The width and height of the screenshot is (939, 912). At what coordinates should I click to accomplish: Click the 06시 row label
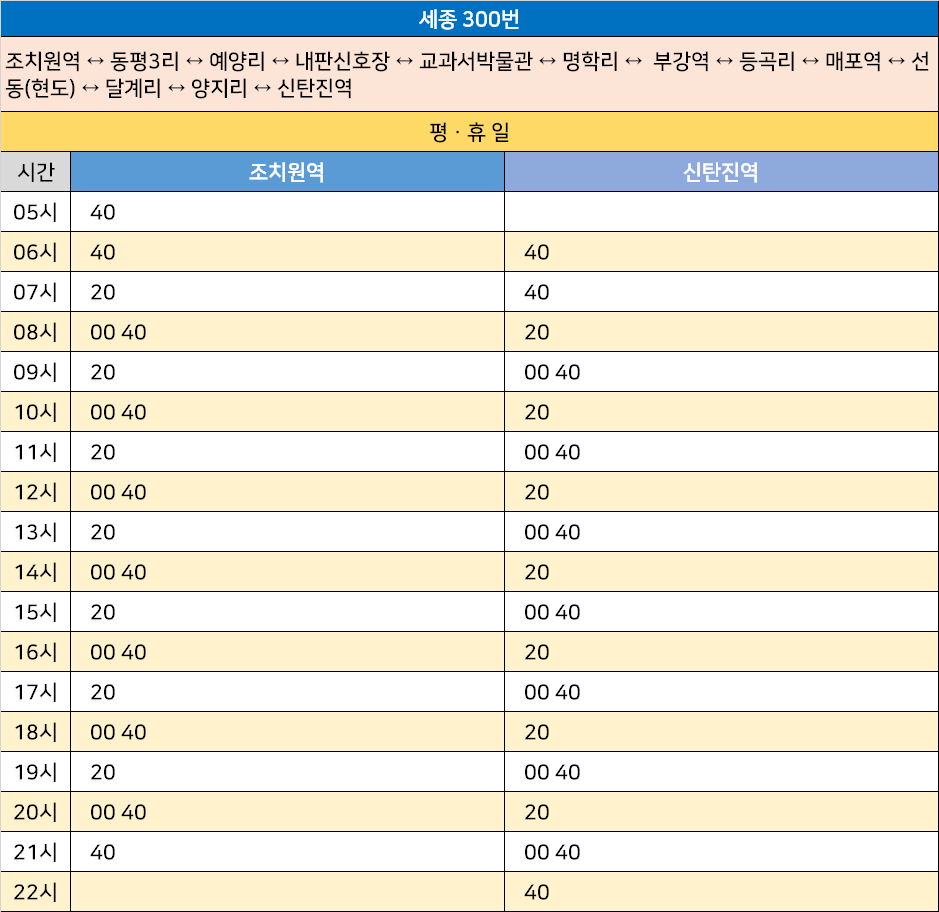click(35, 252)
